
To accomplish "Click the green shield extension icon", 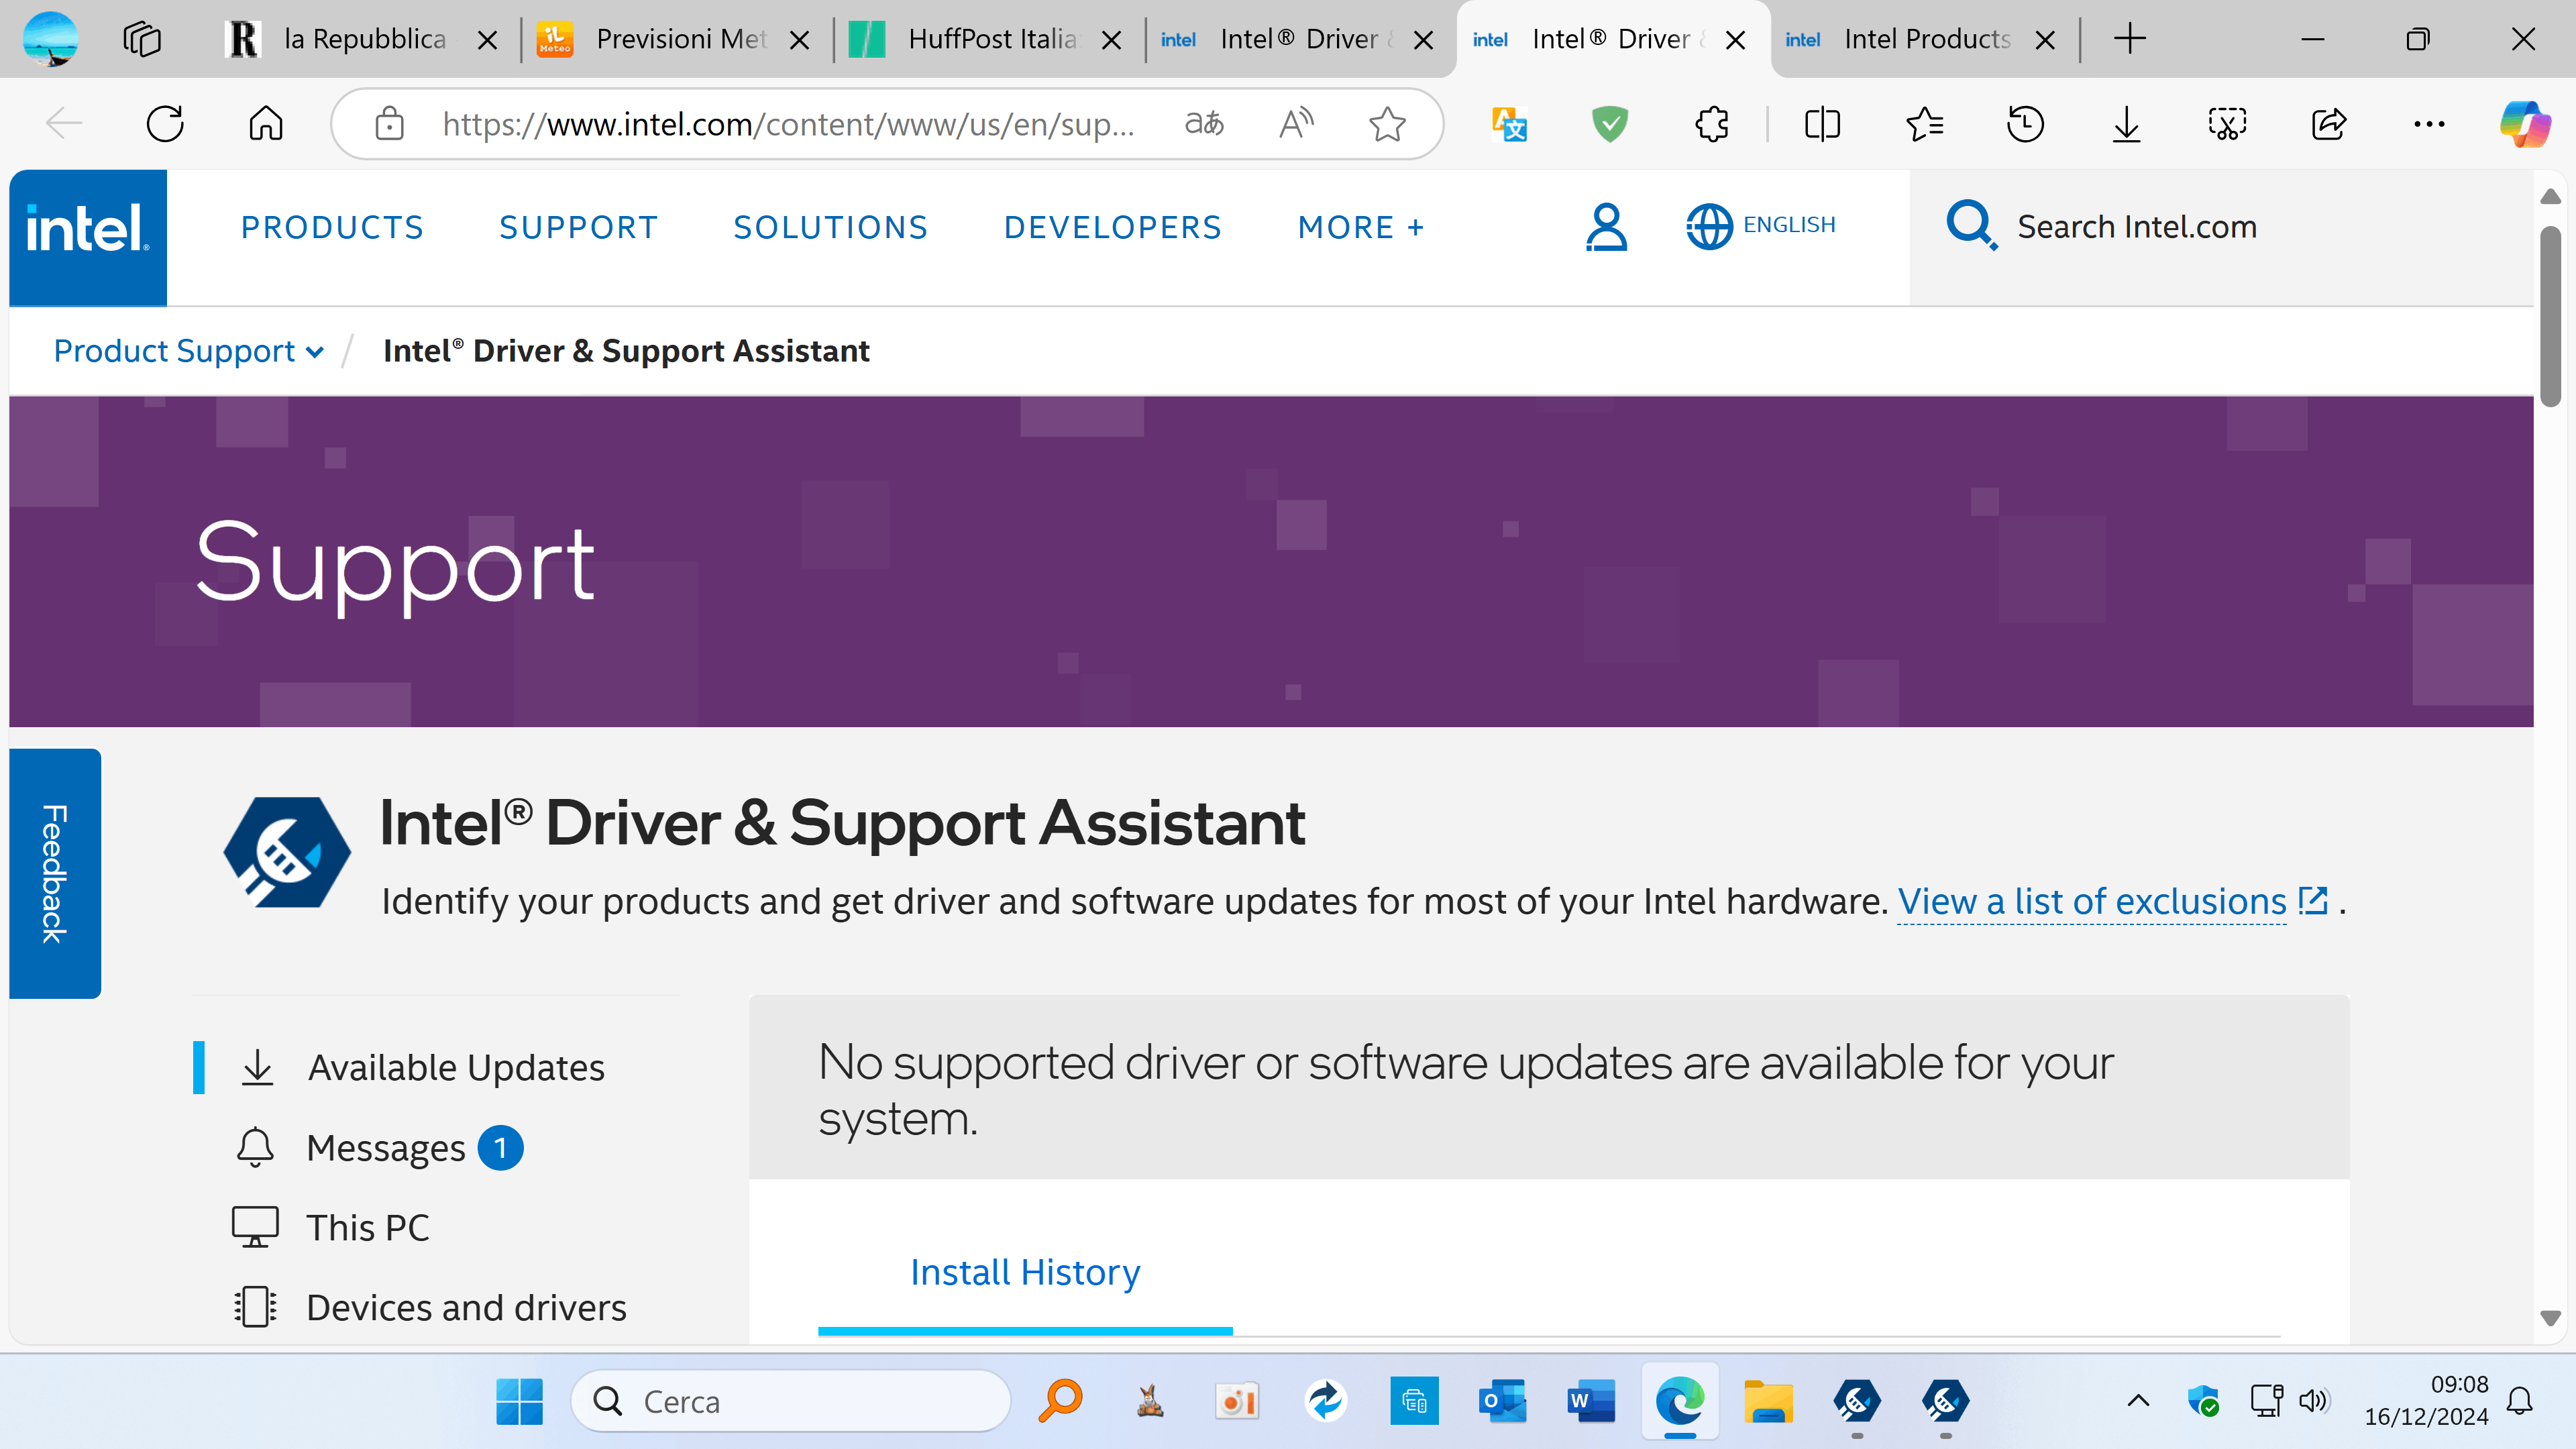I will pyautogui.click(x=1610, y=124).
